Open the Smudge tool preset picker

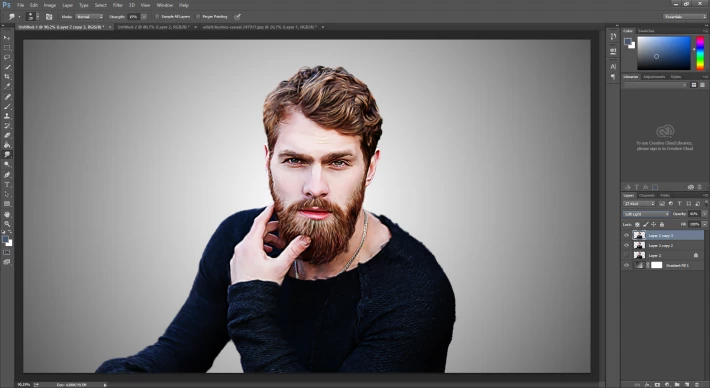coord(13,17)
